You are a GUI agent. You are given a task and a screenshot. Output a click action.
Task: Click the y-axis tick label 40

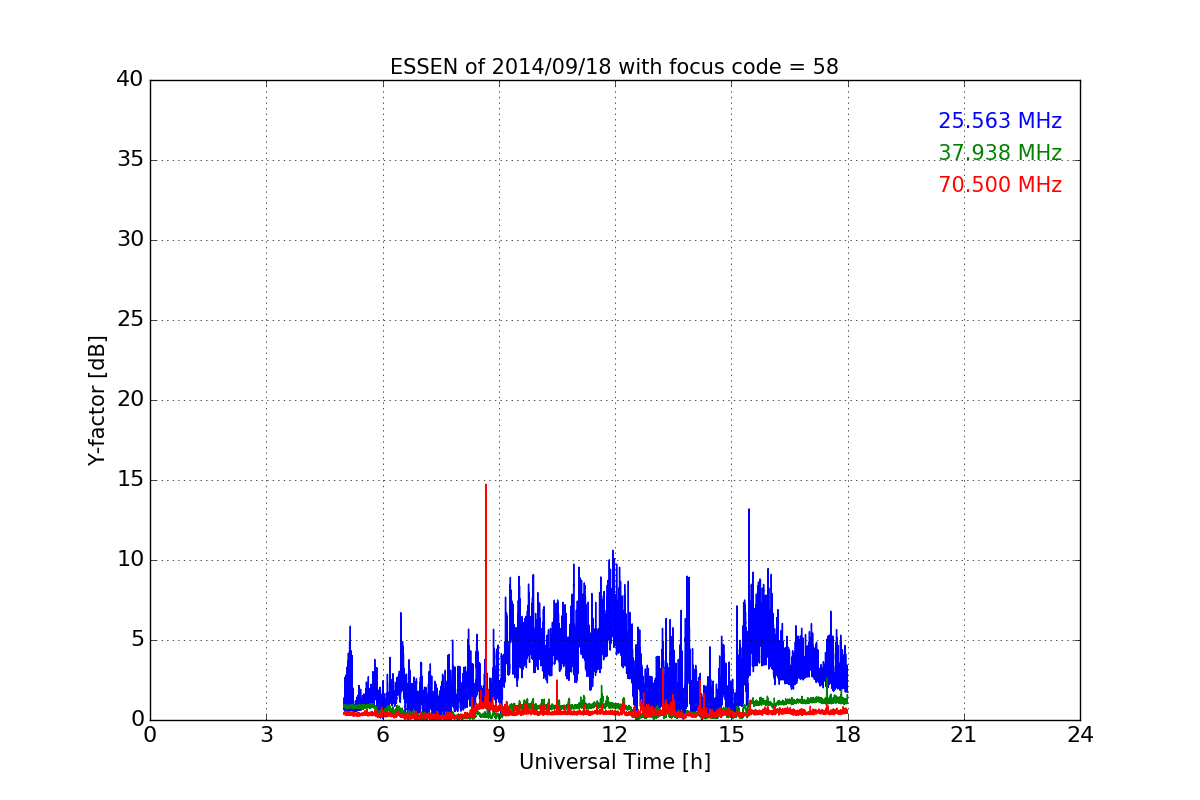click(x=130, y=80)
